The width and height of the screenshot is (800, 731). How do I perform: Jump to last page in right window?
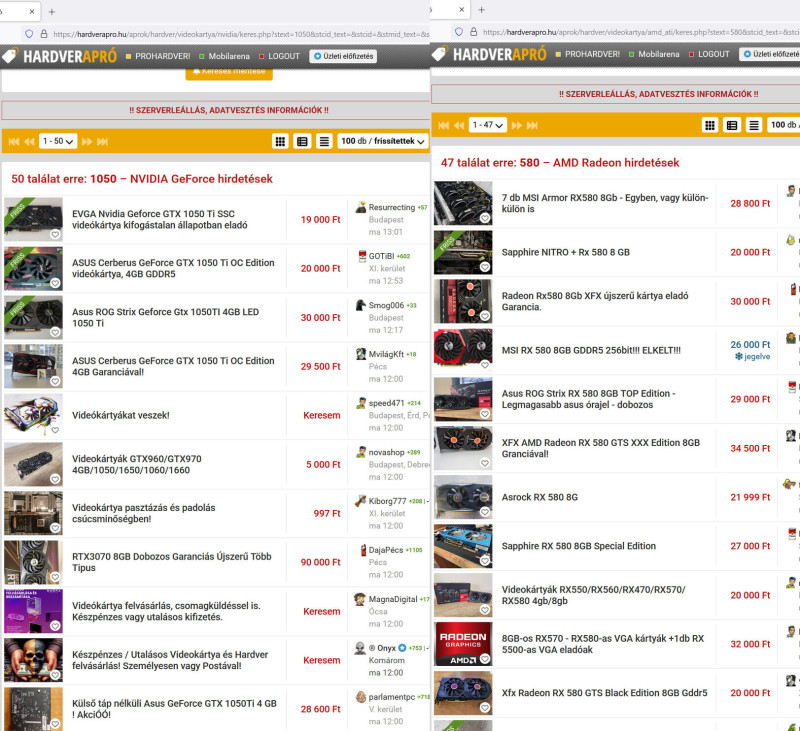pos(532,125)
